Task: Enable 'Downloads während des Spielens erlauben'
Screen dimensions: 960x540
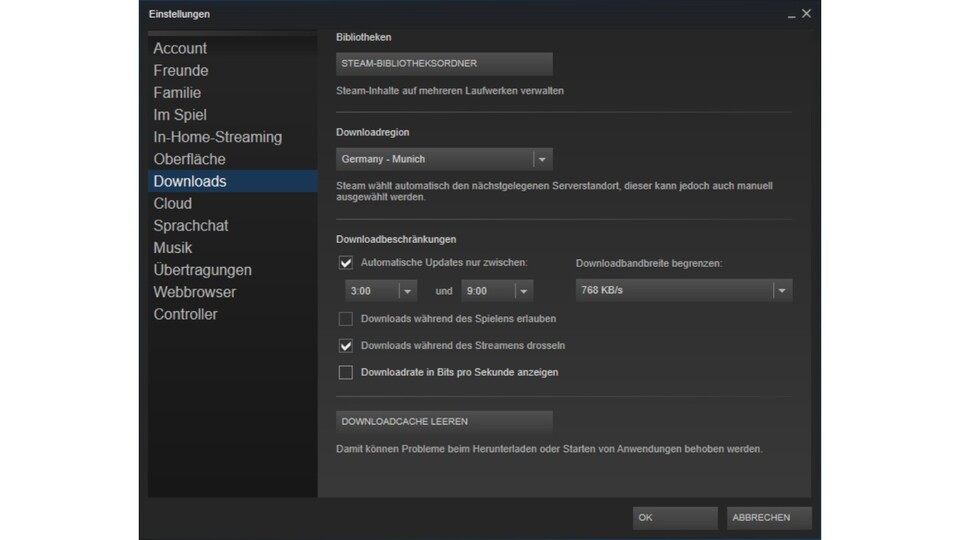Action: coord(346,319)
